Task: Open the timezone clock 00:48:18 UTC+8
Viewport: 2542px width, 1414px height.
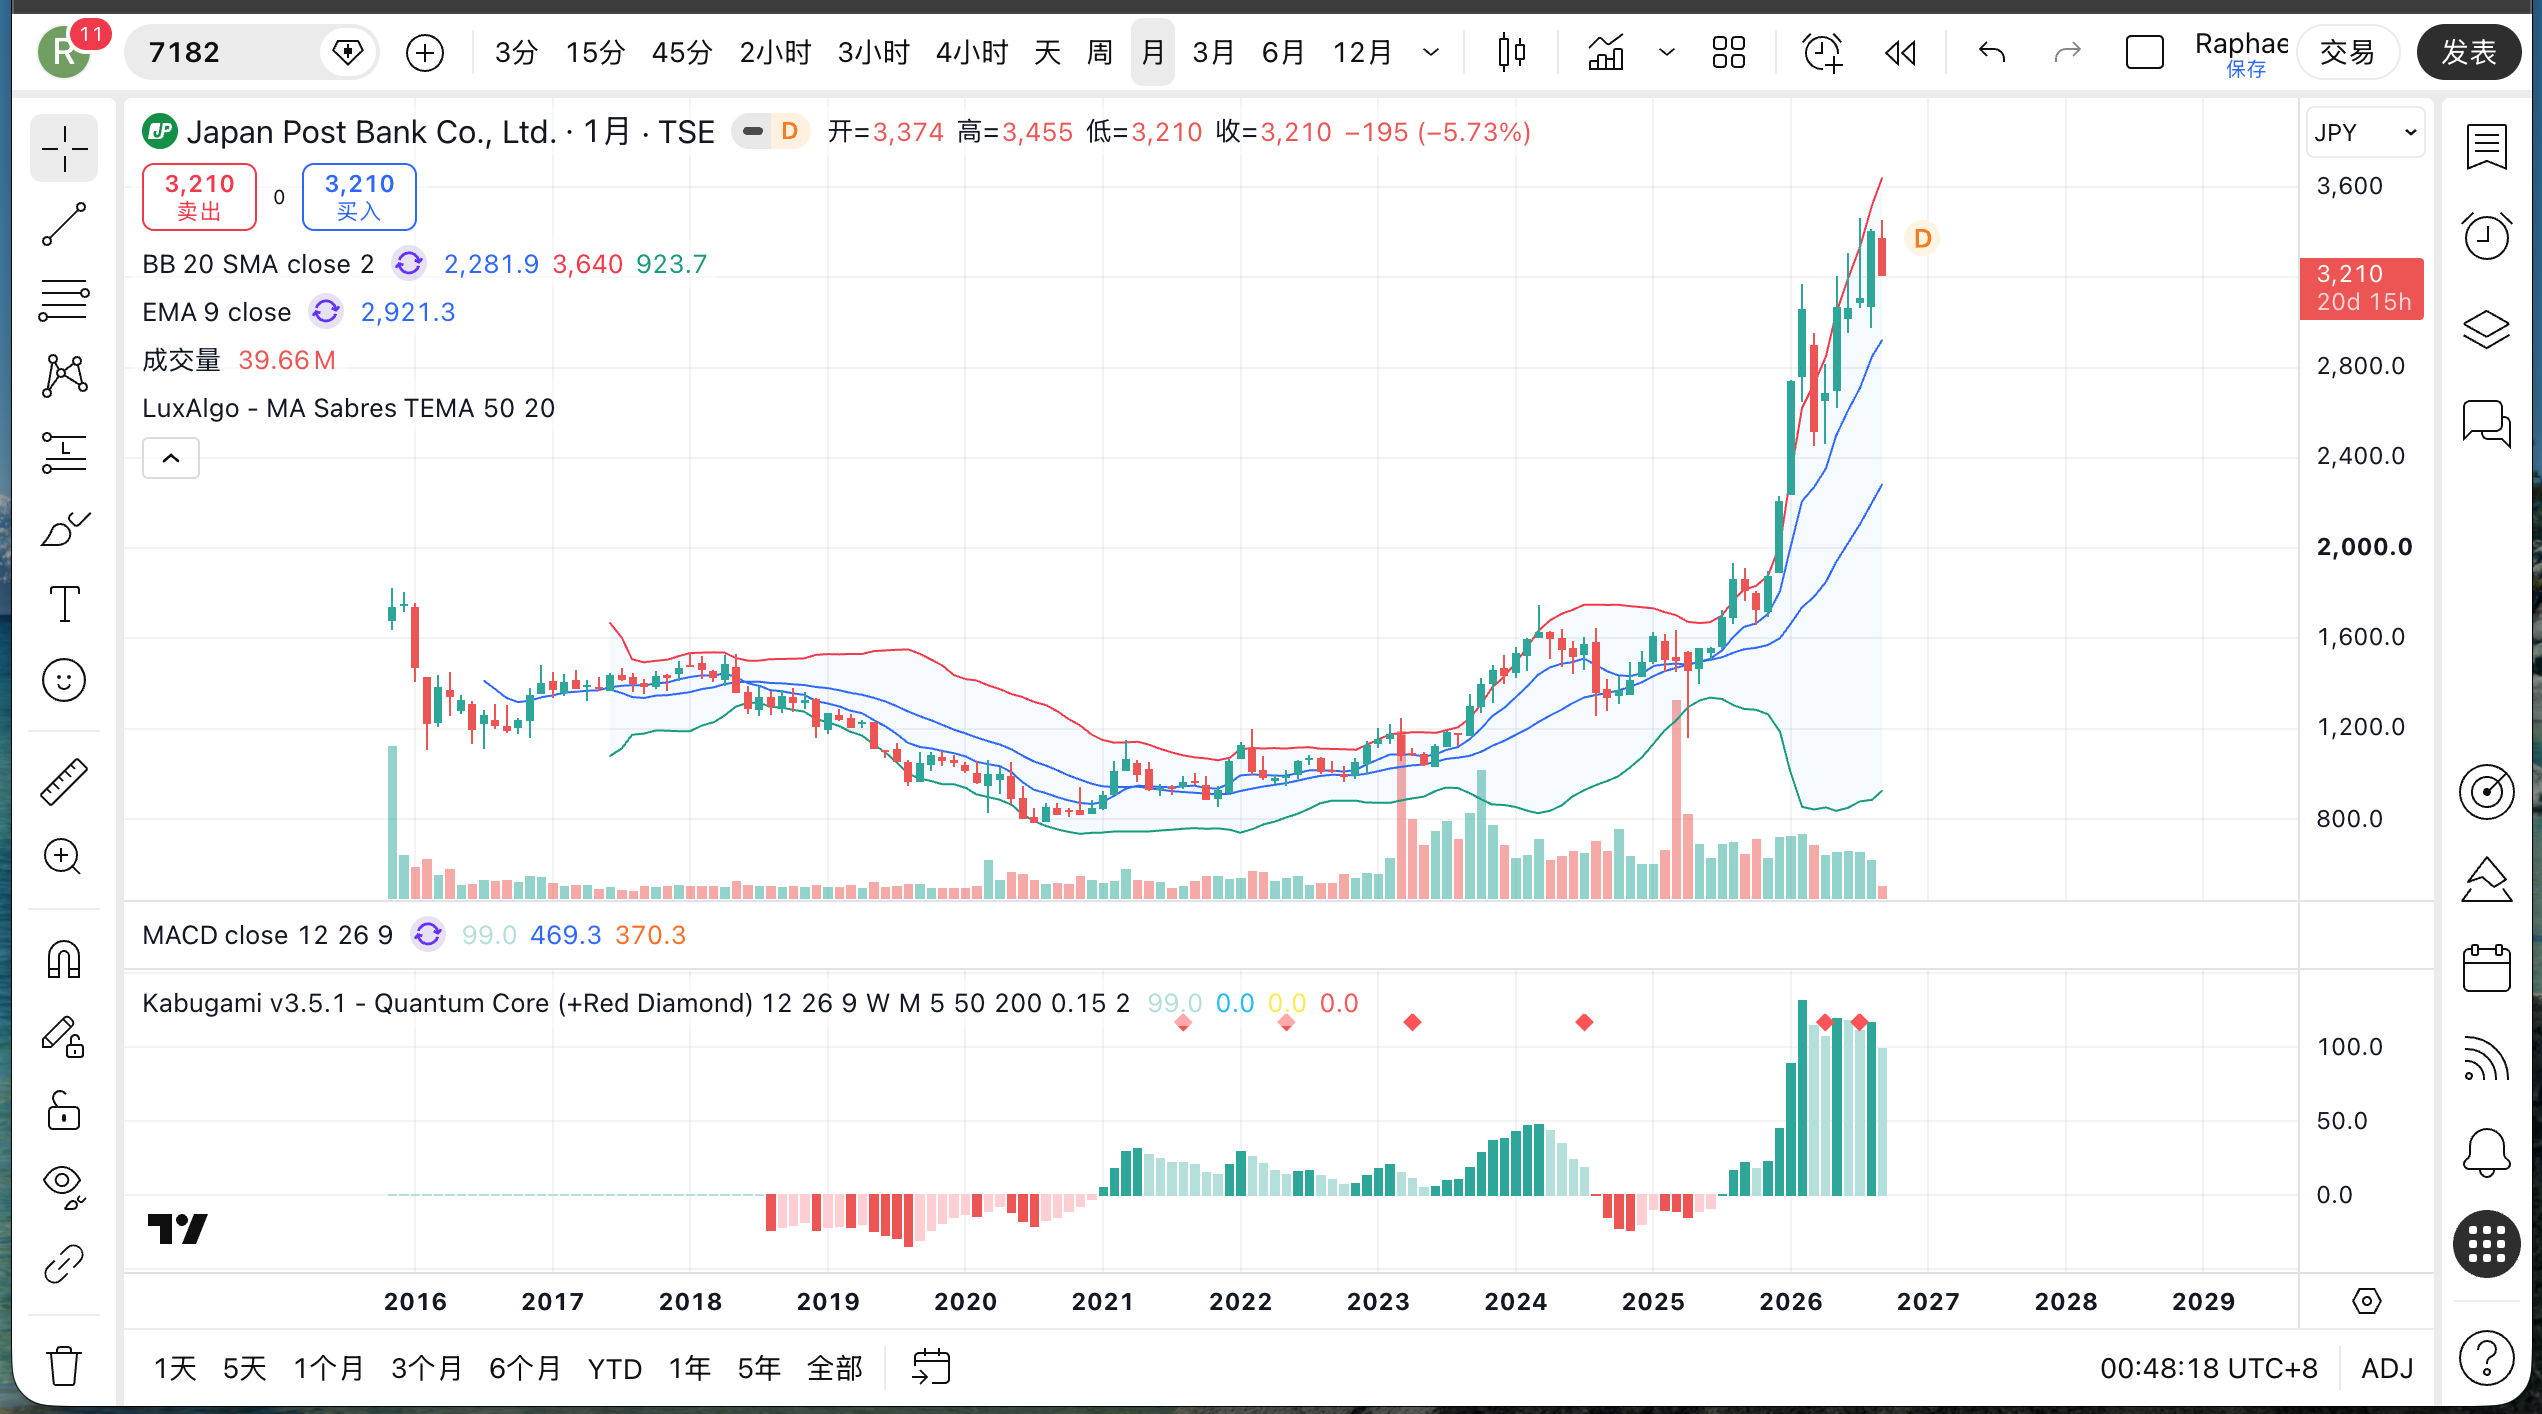Action: pyautogui.click(x=2208, y=1368)
